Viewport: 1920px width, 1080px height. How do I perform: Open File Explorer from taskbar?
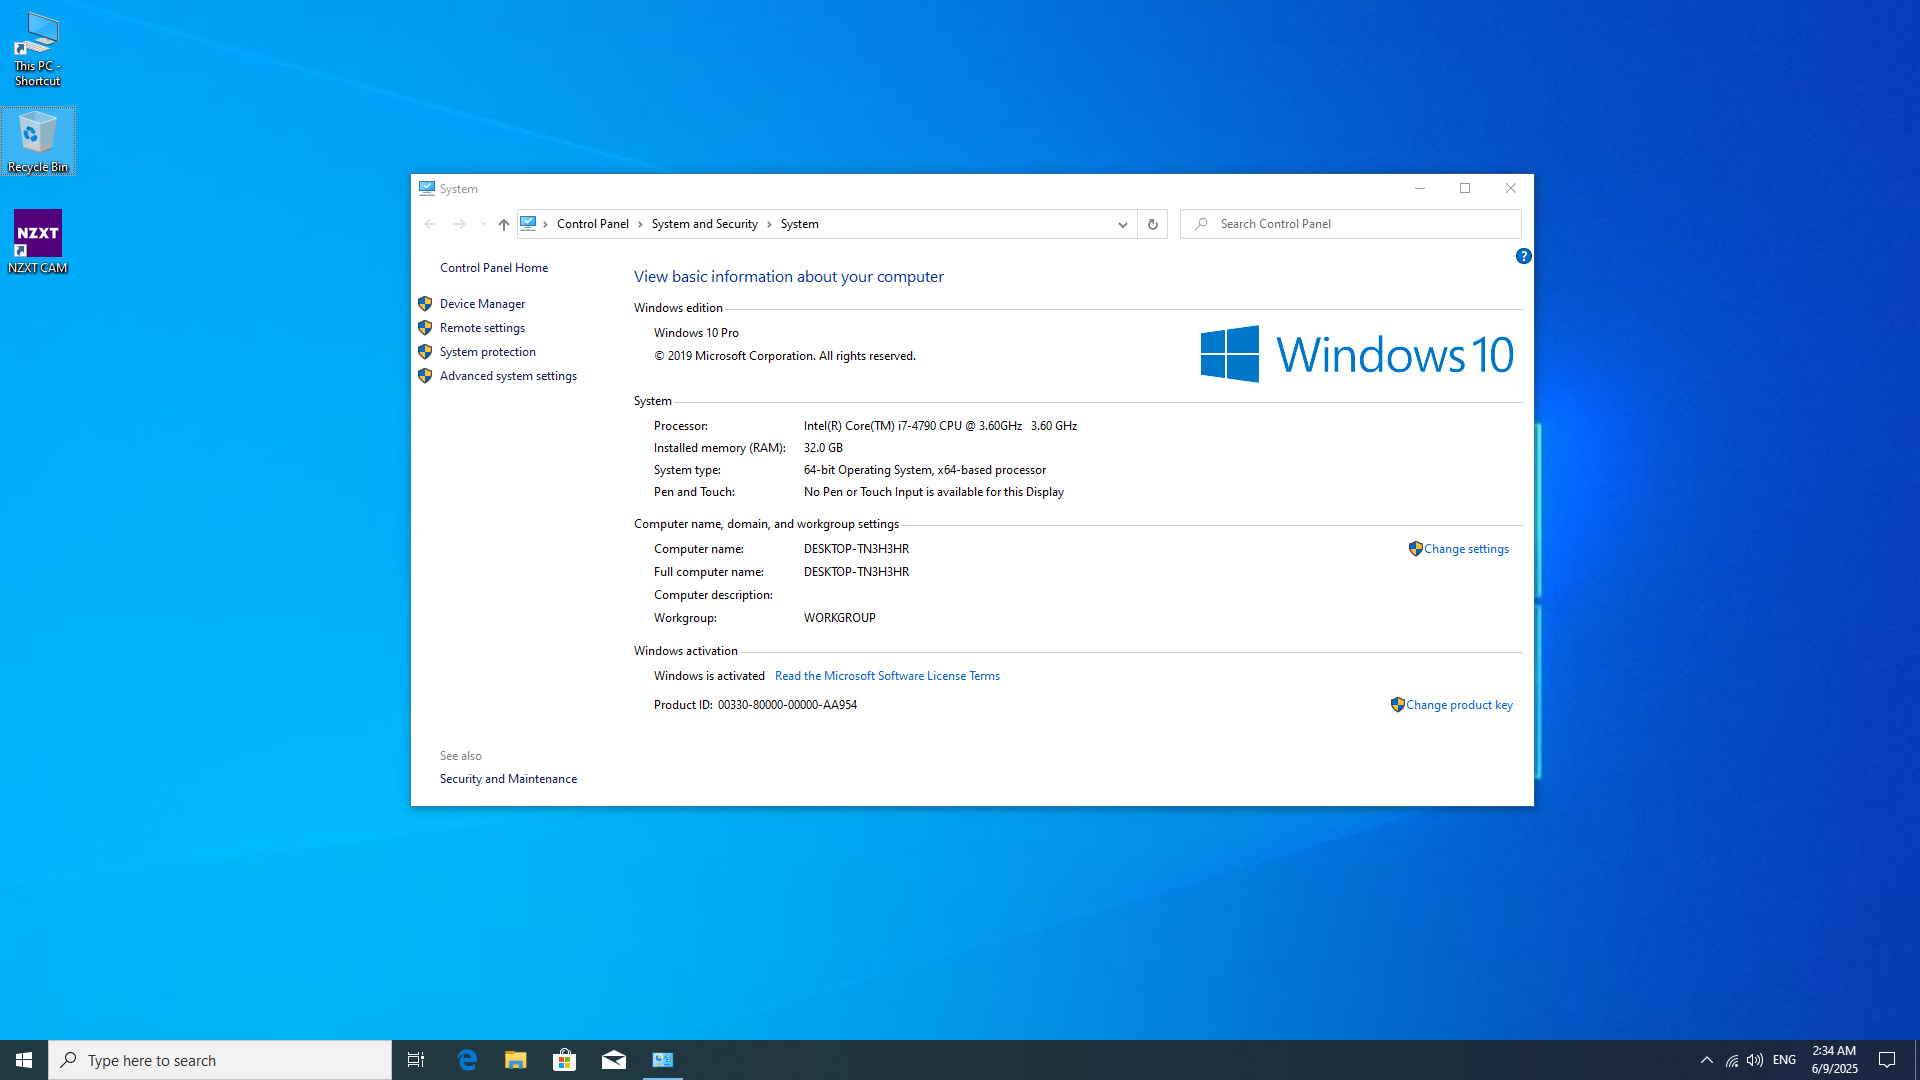(x=516, y=1060)
